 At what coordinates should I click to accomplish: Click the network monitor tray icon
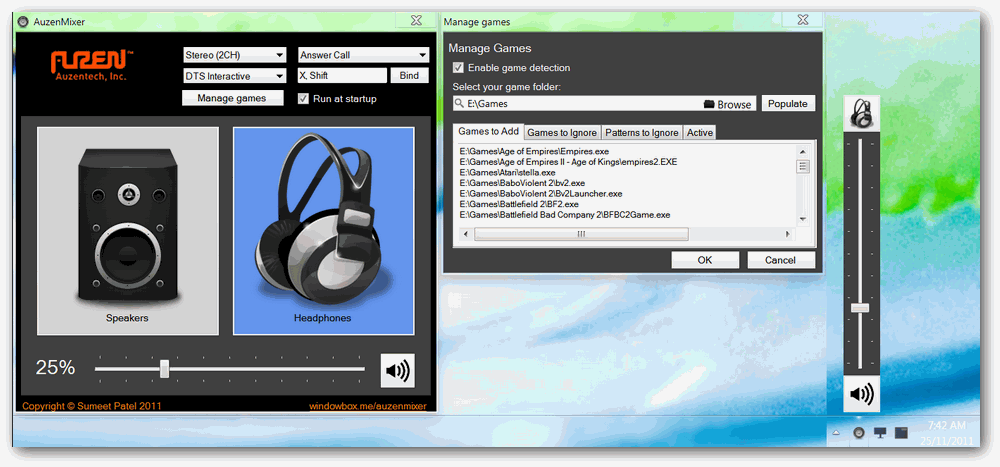(x=880, y=433)
